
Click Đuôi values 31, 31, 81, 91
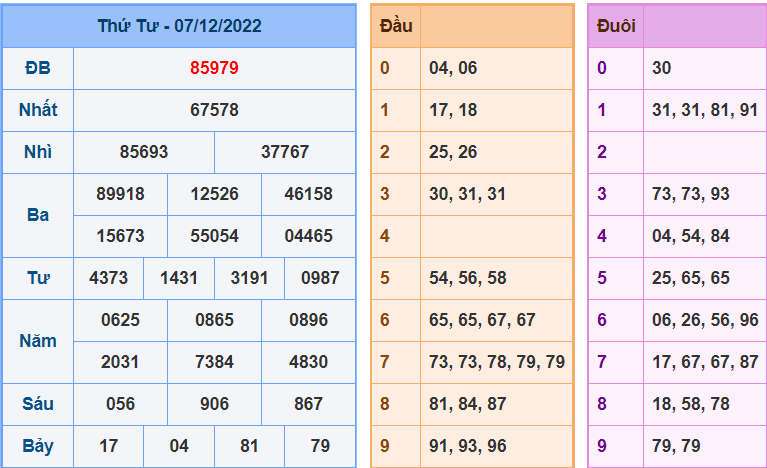[x=705, y=110]
